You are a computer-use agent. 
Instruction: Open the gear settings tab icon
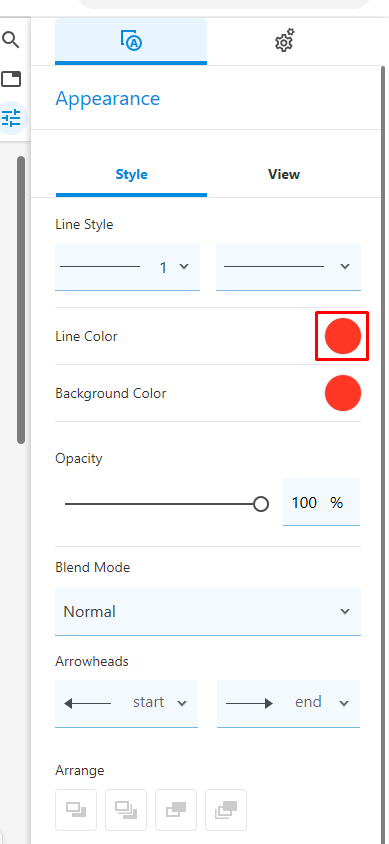click(x=284, y=41)
